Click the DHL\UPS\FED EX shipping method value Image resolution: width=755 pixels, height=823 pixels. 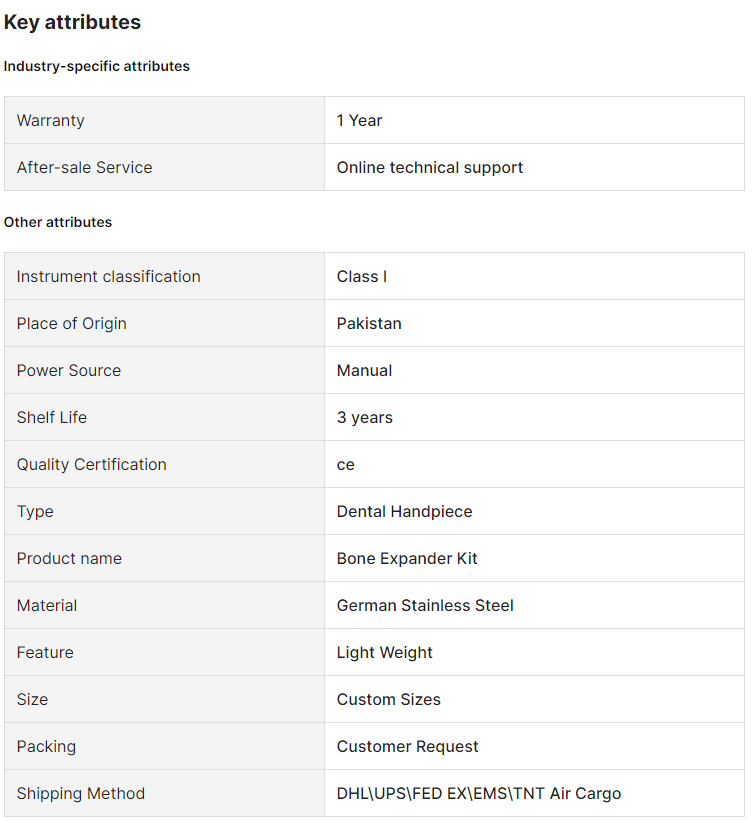pyautogui.click(x=479, y=793)
